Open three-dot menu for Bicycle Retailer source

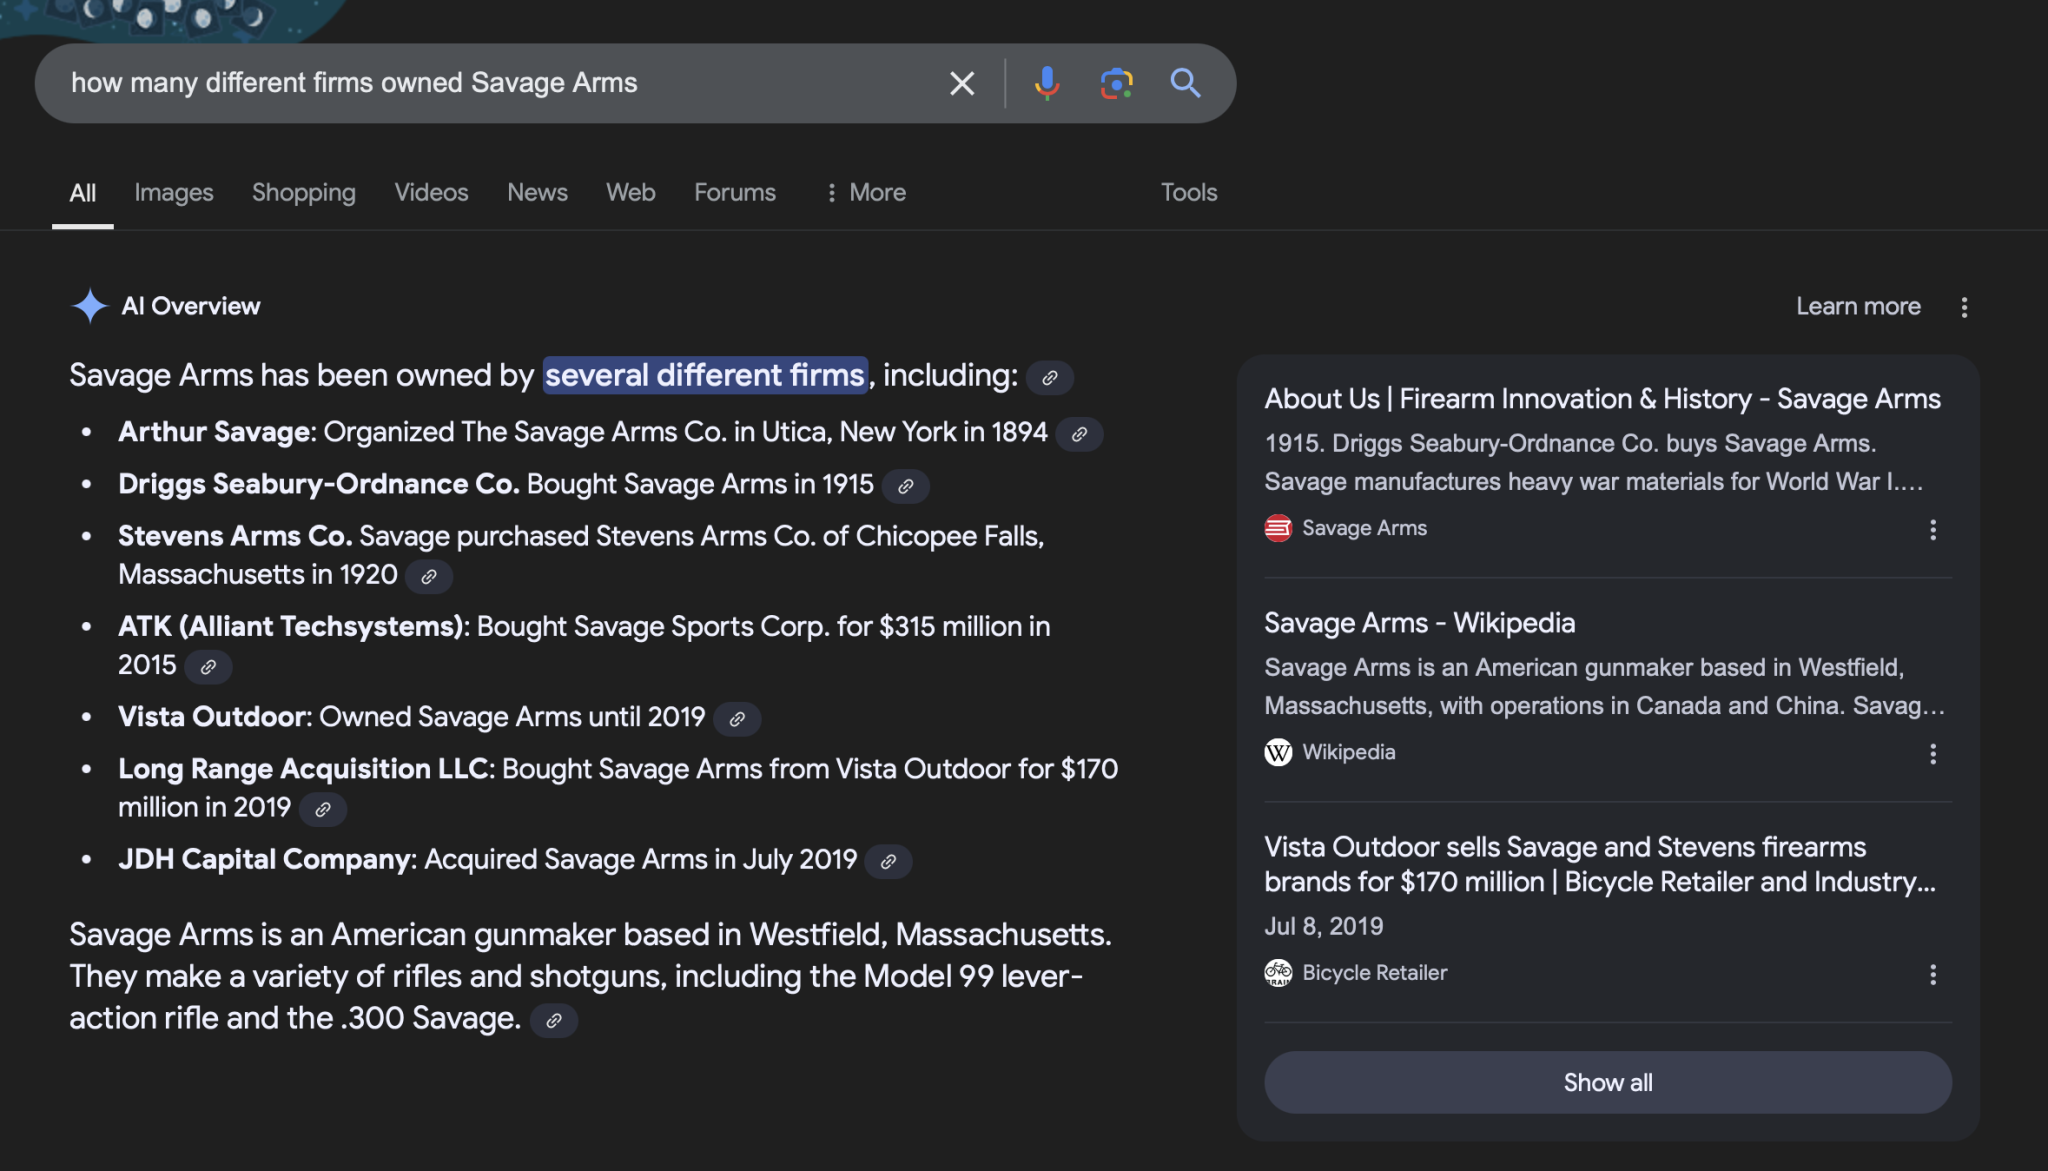pyautogui.click(x=1933, y=974)
